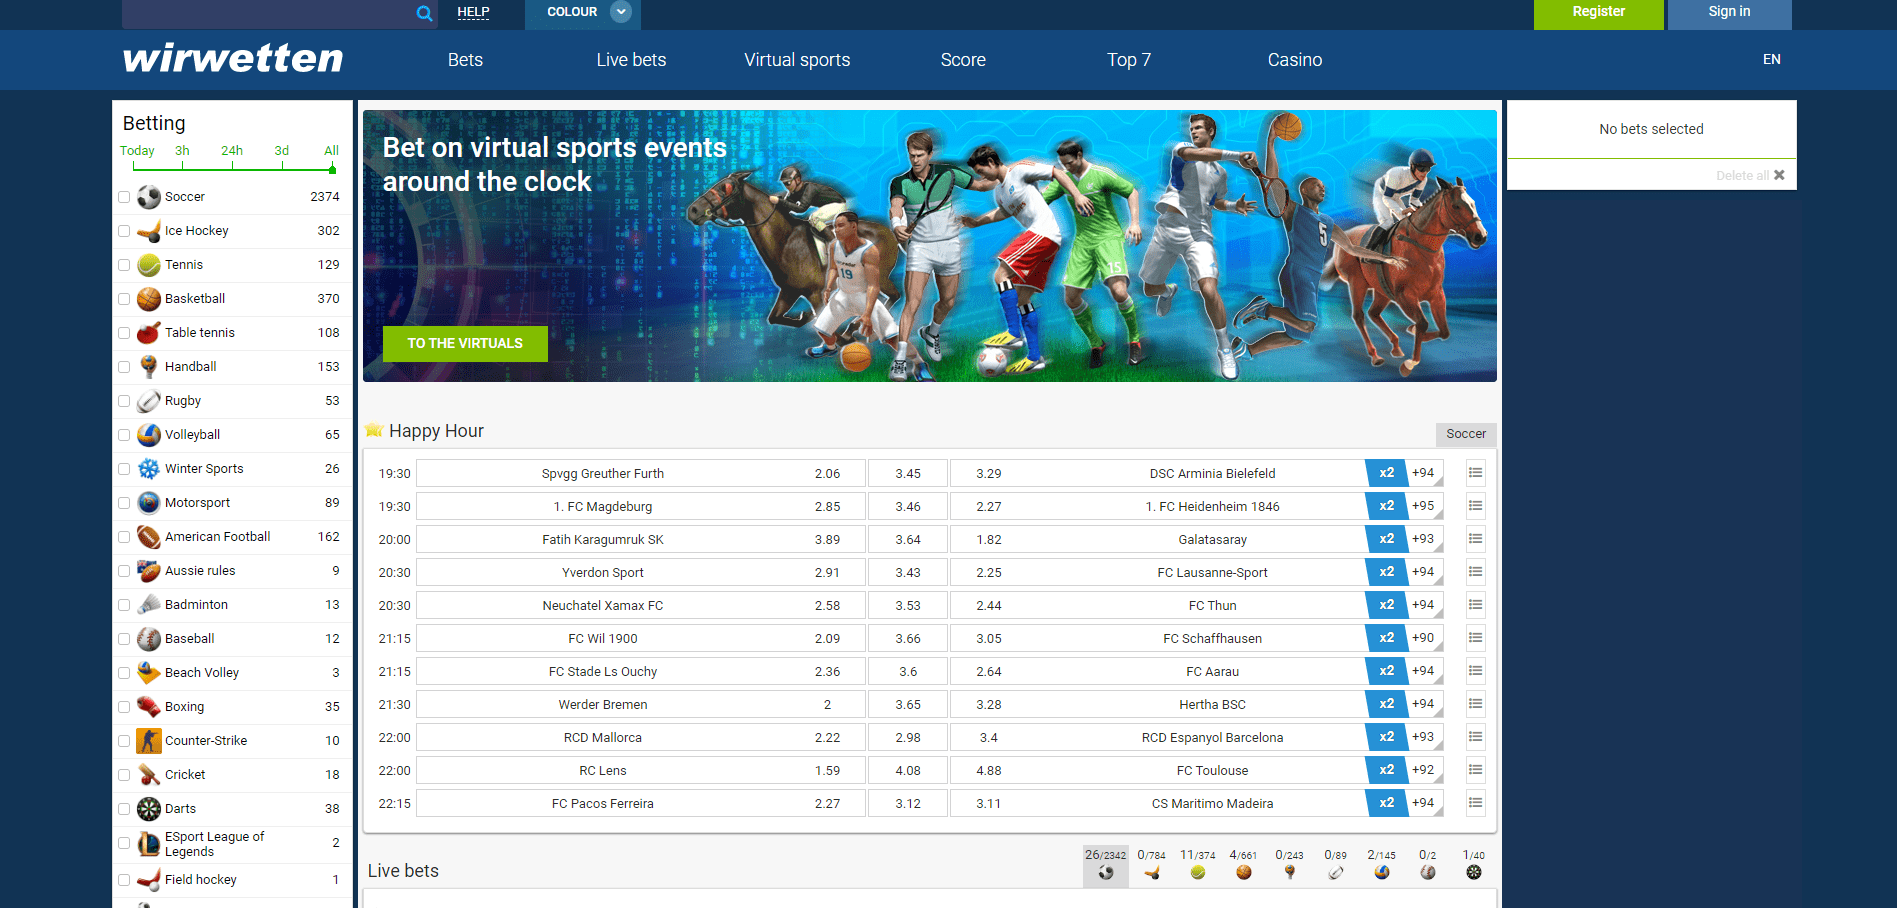Select odds 2.06 for Spvgg Greuther Furth
The width and height of the screenshot is (1897, 908).
pyautogui.click(x=827, y=473)
